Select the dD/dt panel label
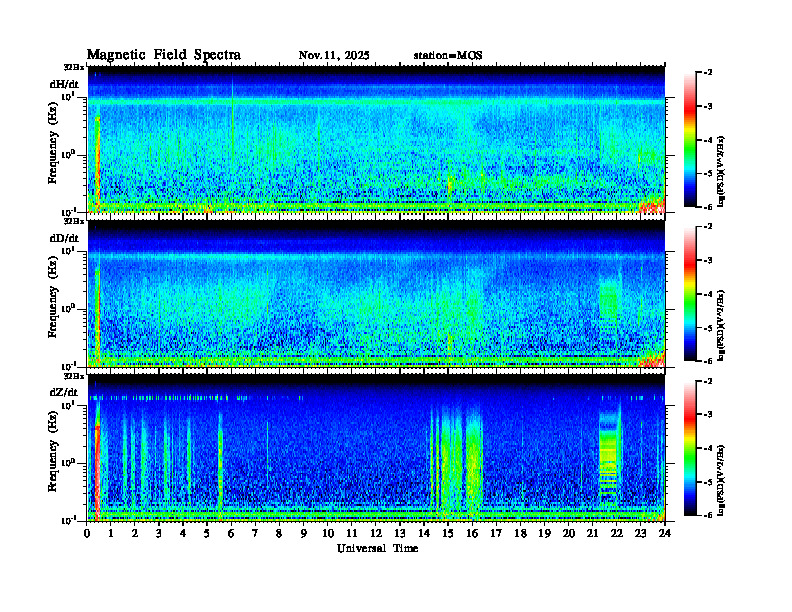 pos(64,238)
